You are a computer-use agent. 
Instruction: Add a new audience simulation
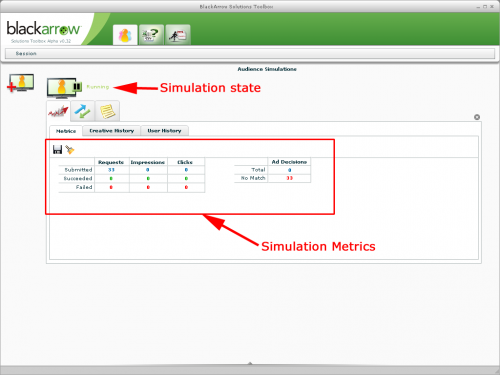(x=20, y=83)
